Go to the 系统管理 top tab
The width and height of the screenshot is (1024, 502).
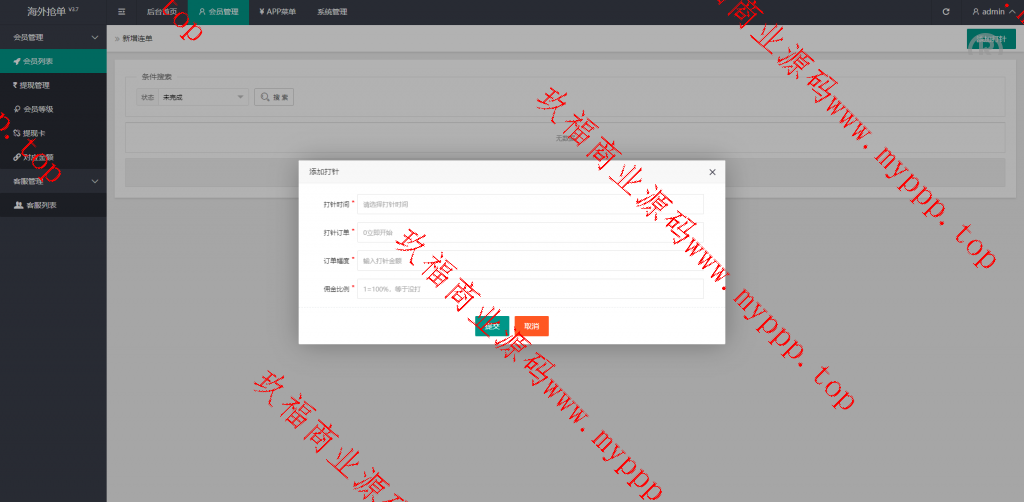(331, 12)
